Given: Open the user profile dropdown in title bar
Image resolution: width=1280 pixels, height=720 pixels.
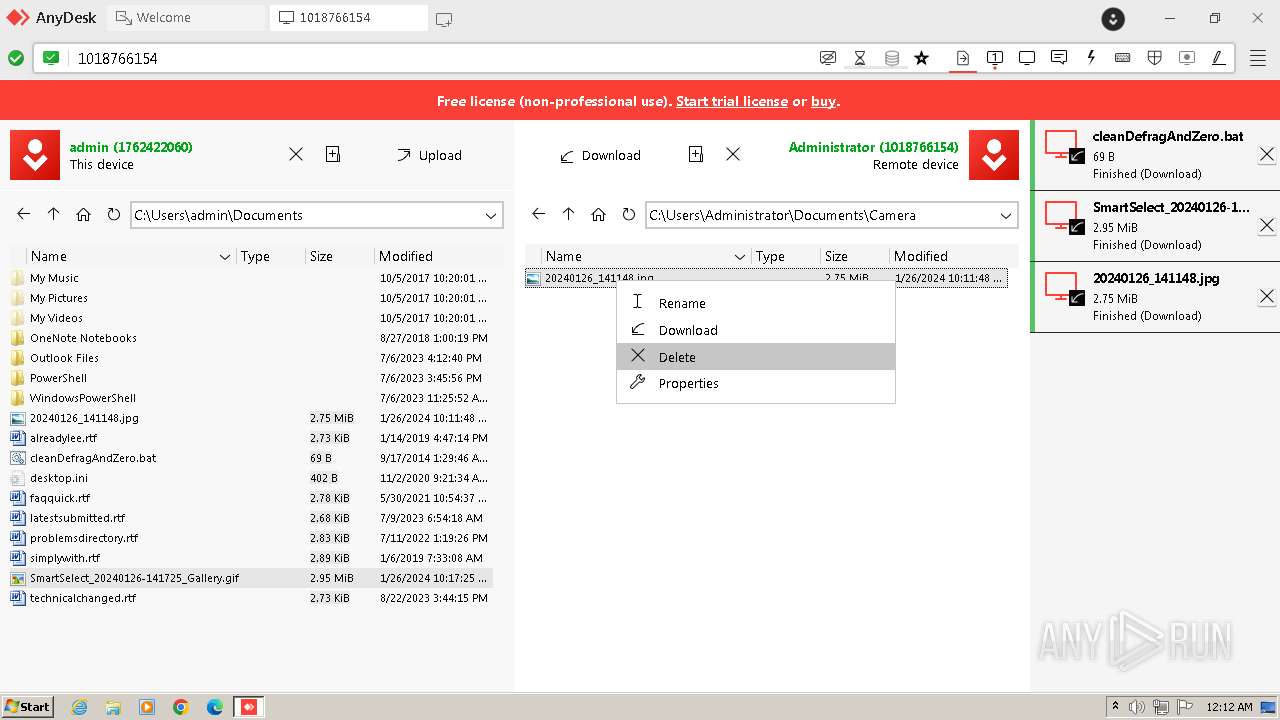Looking at the screenshot, I should tap(1113, 18).
